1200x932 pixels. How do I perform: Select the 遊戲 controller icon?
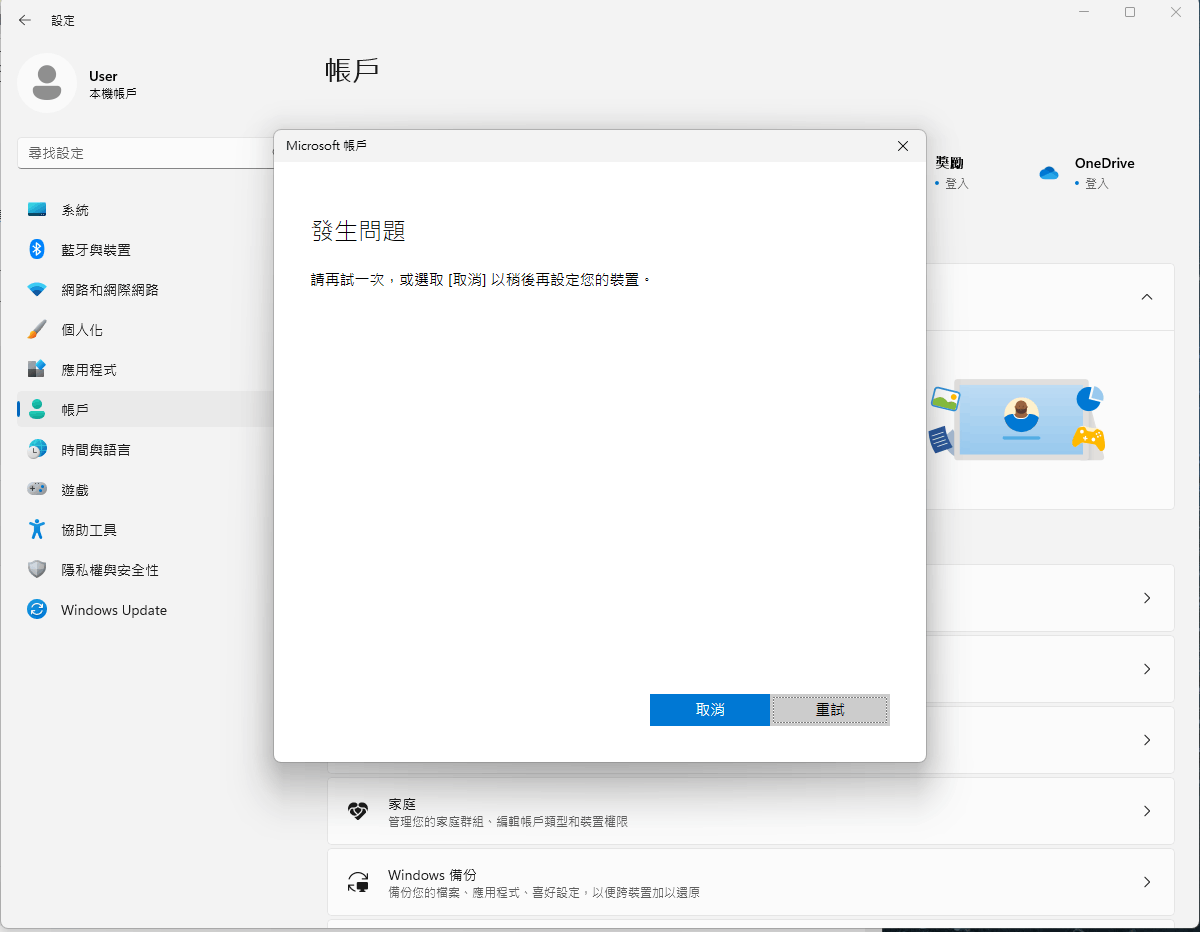tap(37, 490)
